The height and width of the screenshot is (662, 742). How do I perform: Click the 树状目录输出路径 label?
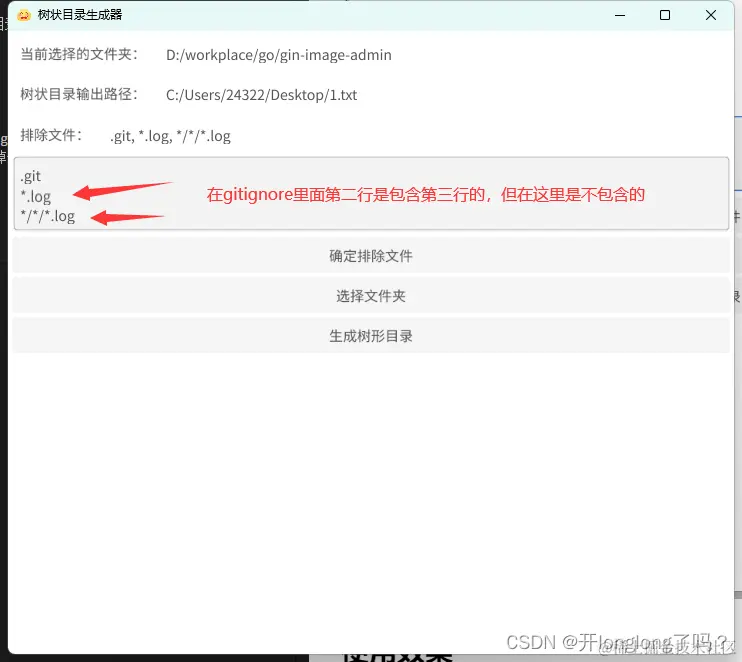79,94
